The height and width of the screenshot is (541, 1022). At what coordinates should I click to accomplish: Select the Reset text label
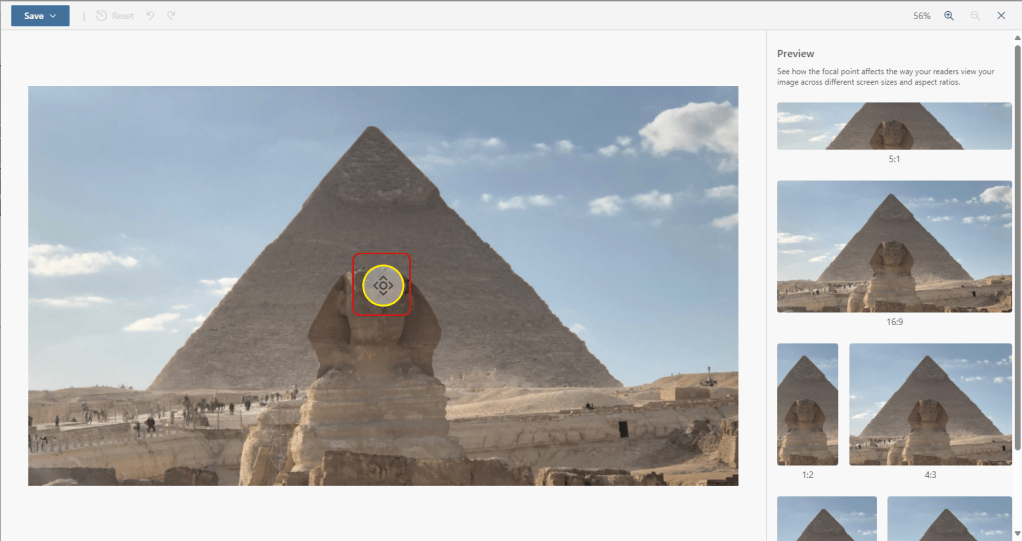123,16
